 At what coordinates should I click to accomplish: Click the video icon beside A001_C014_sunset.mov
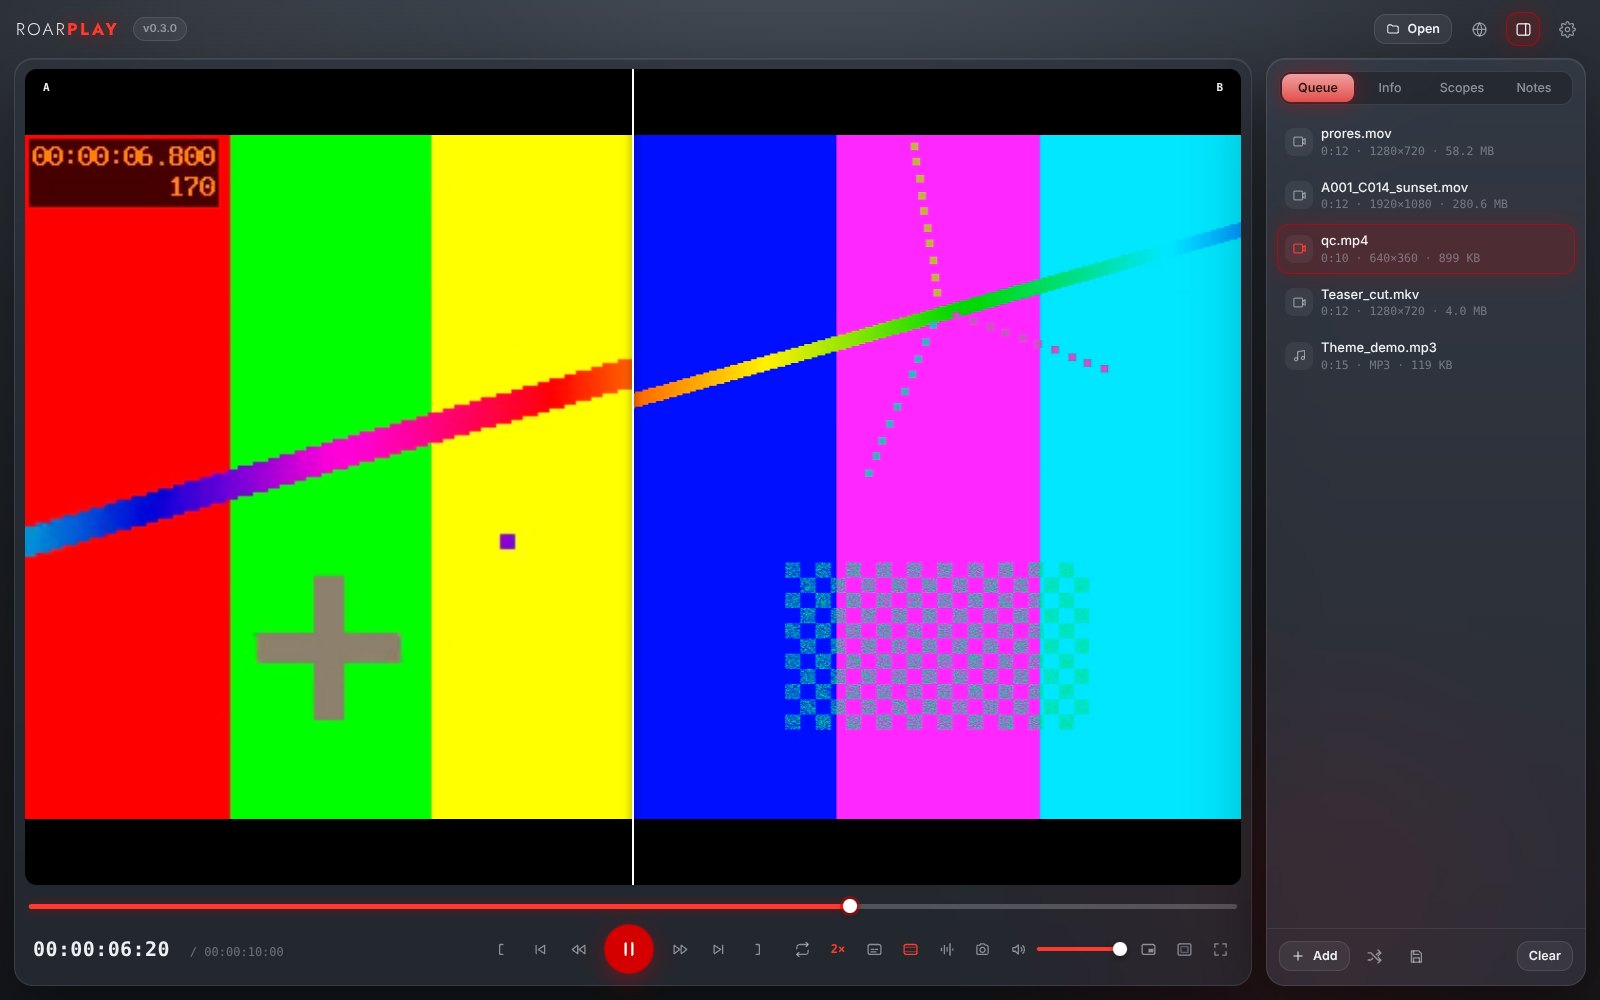pos(1299,195)
